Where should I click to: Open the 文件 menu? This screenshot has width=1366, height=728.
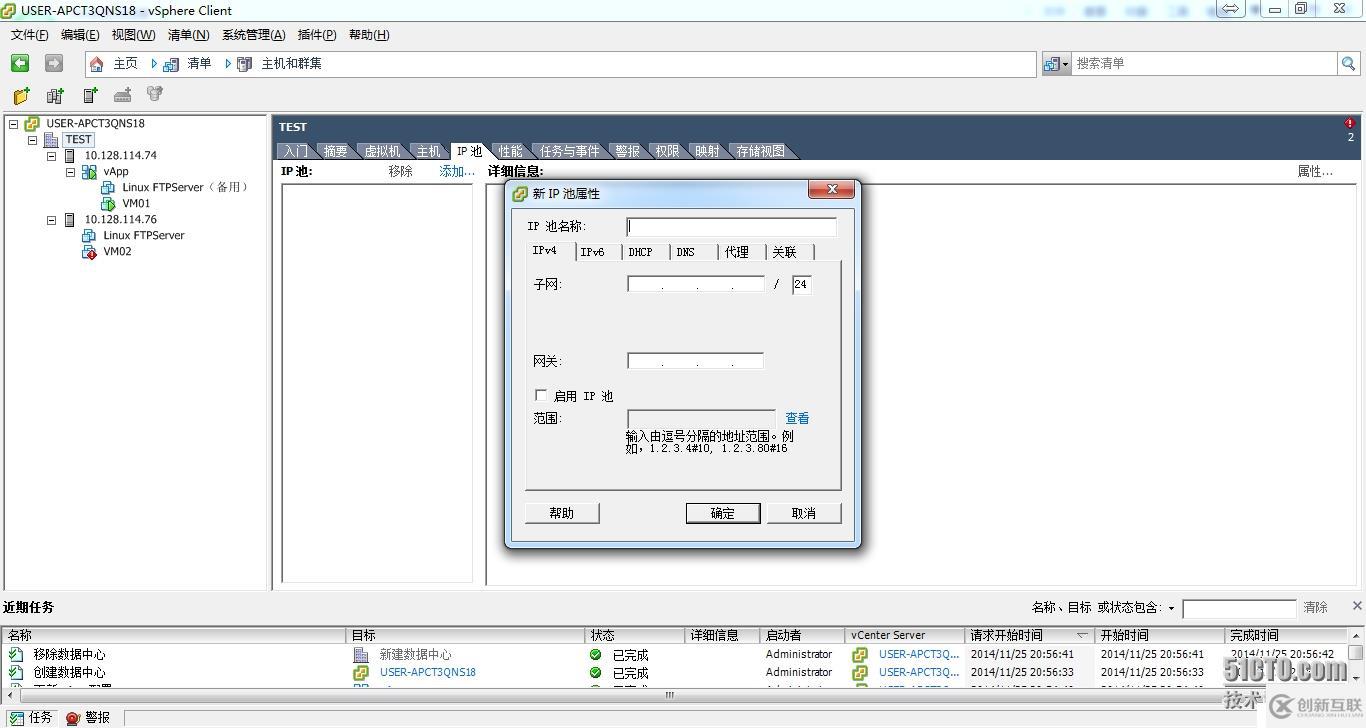tap(30, 35)
